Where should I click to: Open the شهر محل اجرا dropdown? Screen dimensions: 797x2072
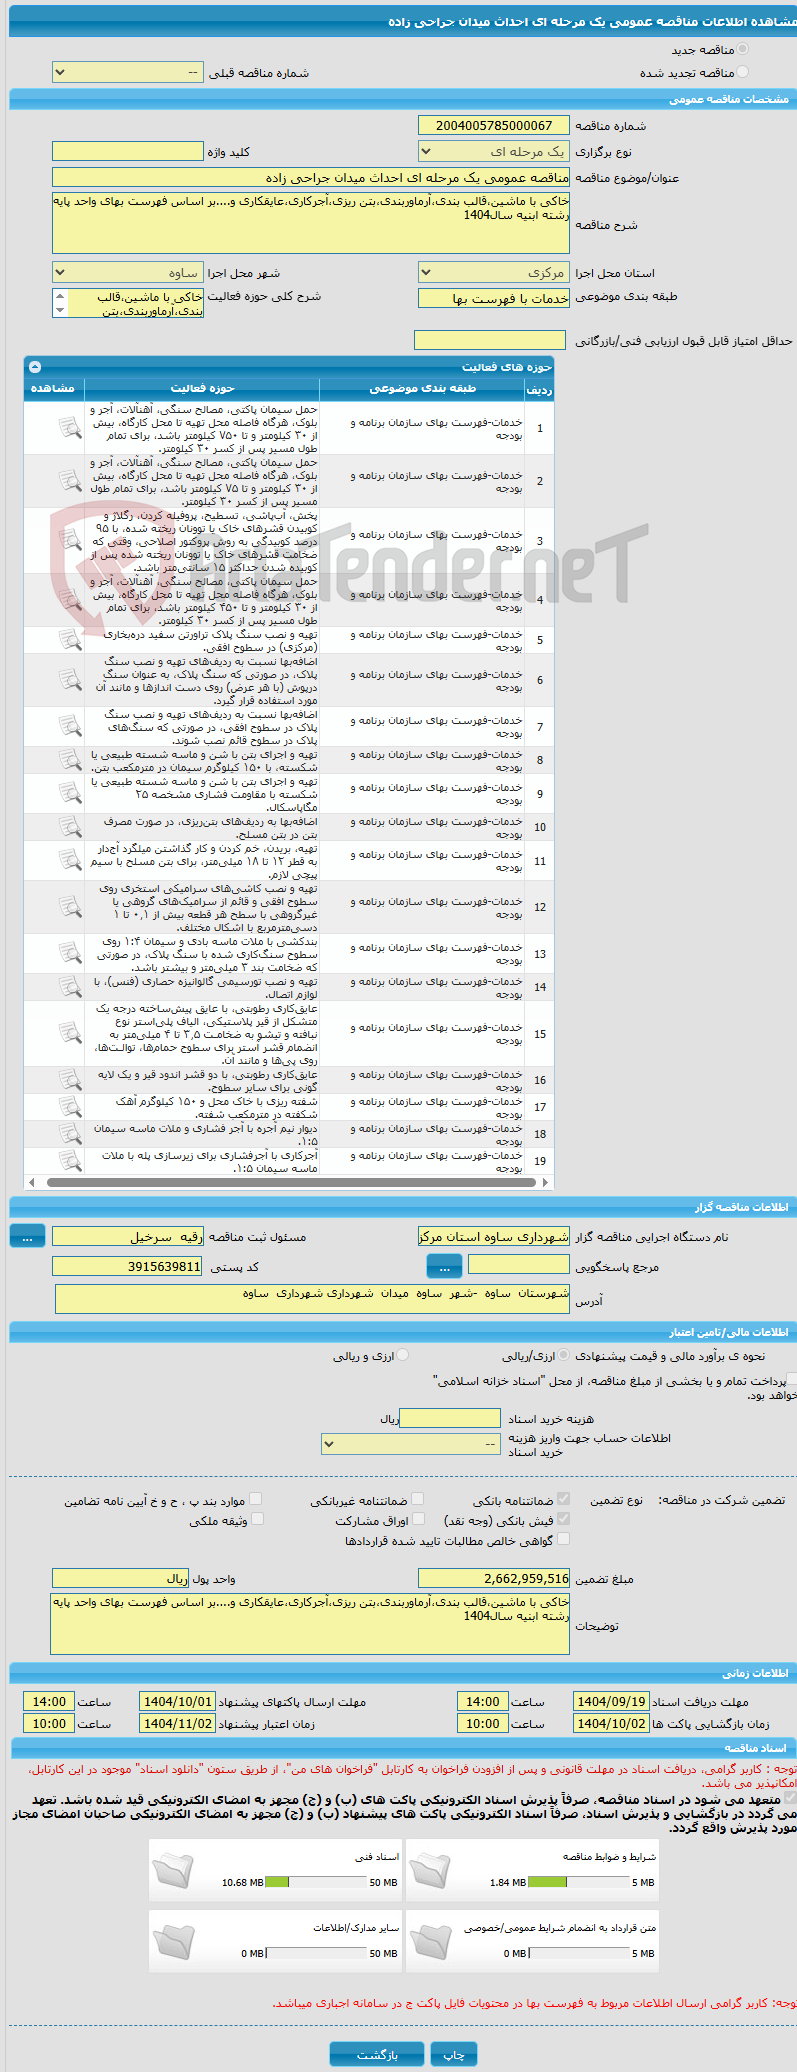[x=128, y=273]
